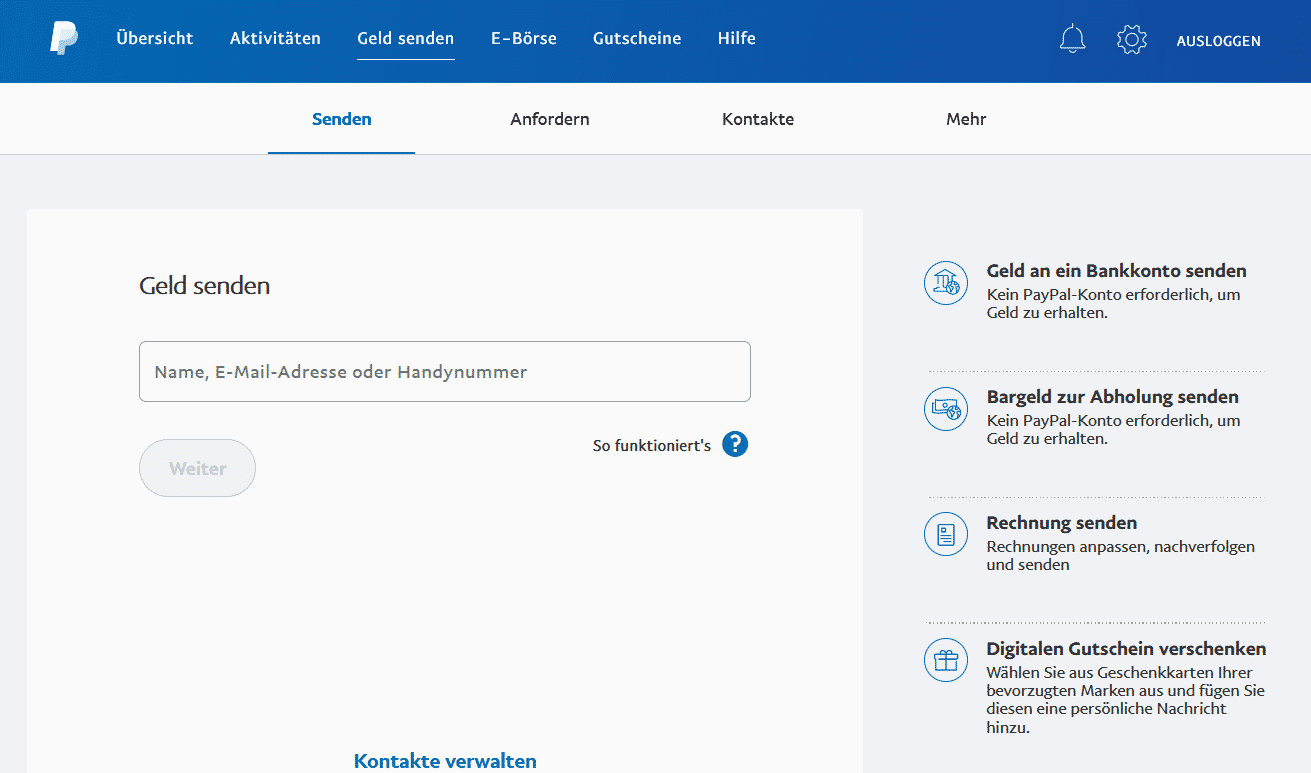Switch to the Kontakte tab
The height and width of the screenshot is (773, 1311).
tap(758, 119)
